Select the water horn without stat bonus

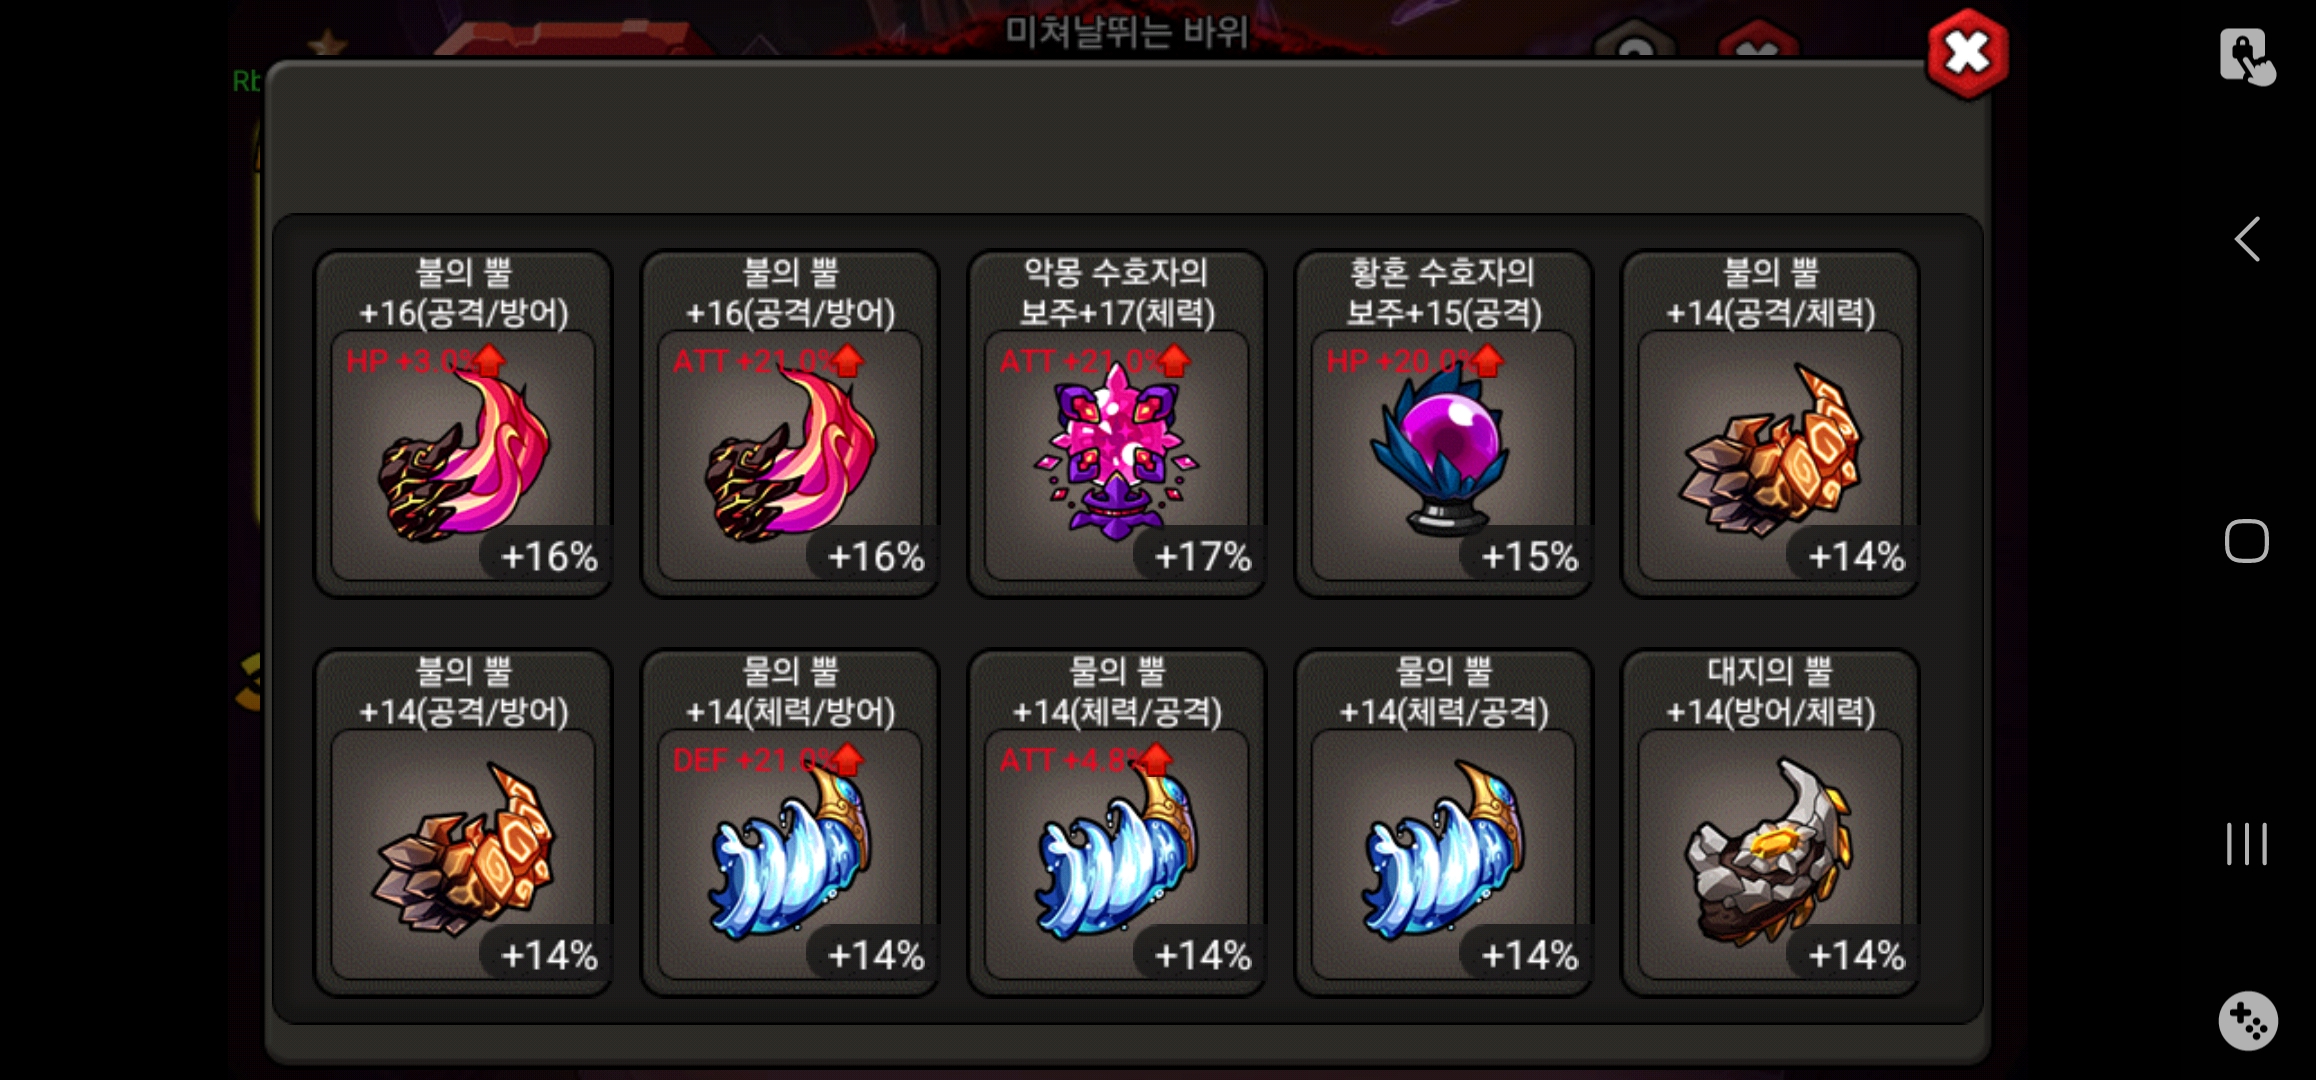[x=1444, y=823]
